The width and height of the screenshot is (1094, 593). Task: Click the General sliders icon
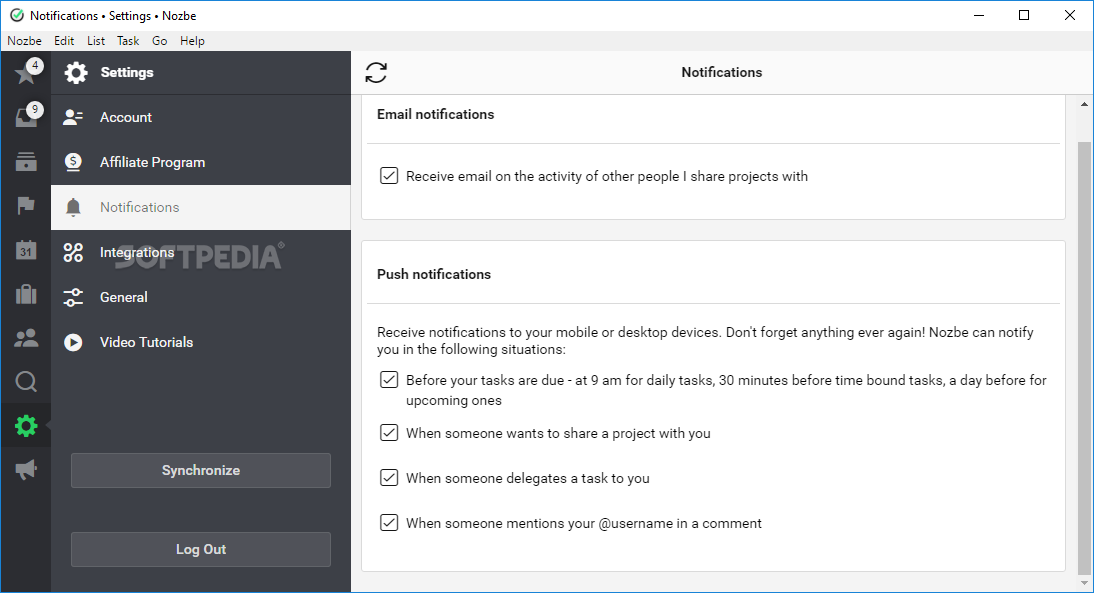click(x=73, y=297)
